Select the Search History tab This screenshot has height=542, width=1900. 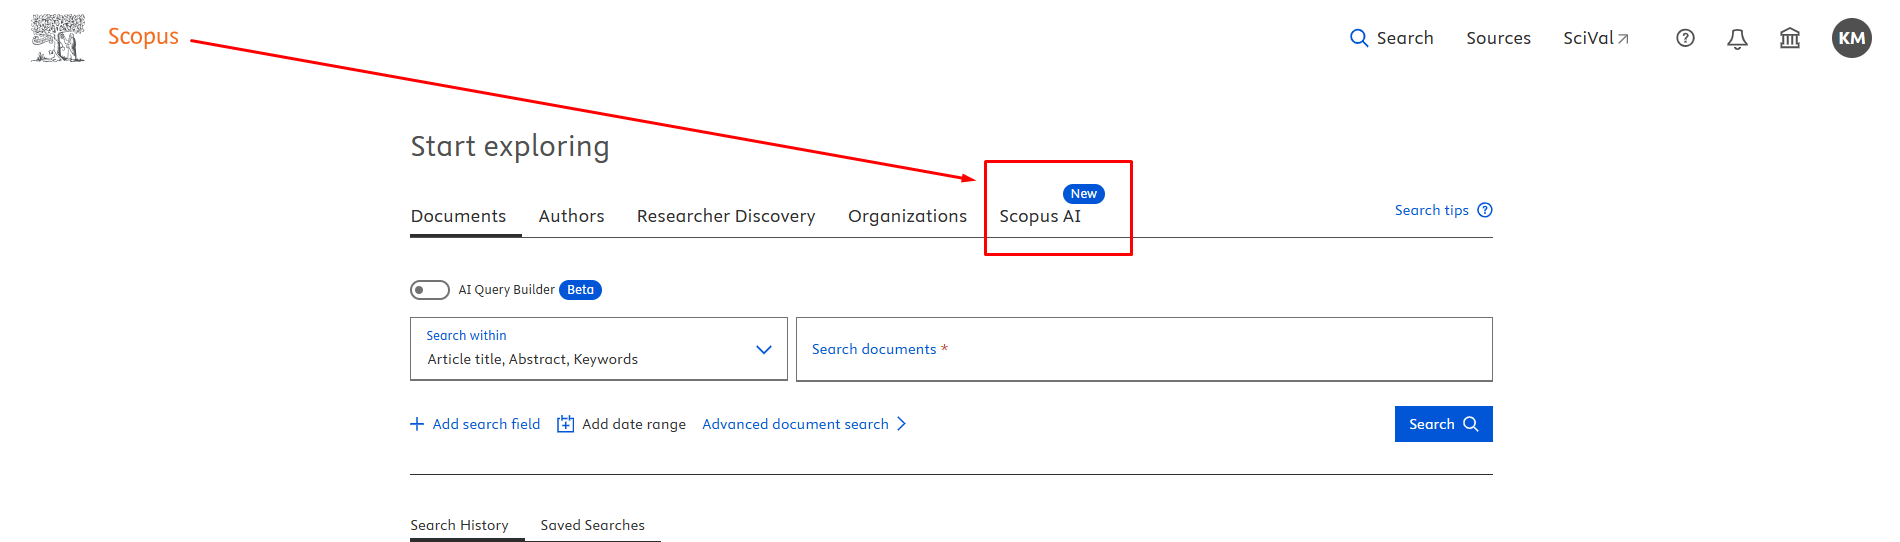tap(459, 525)
